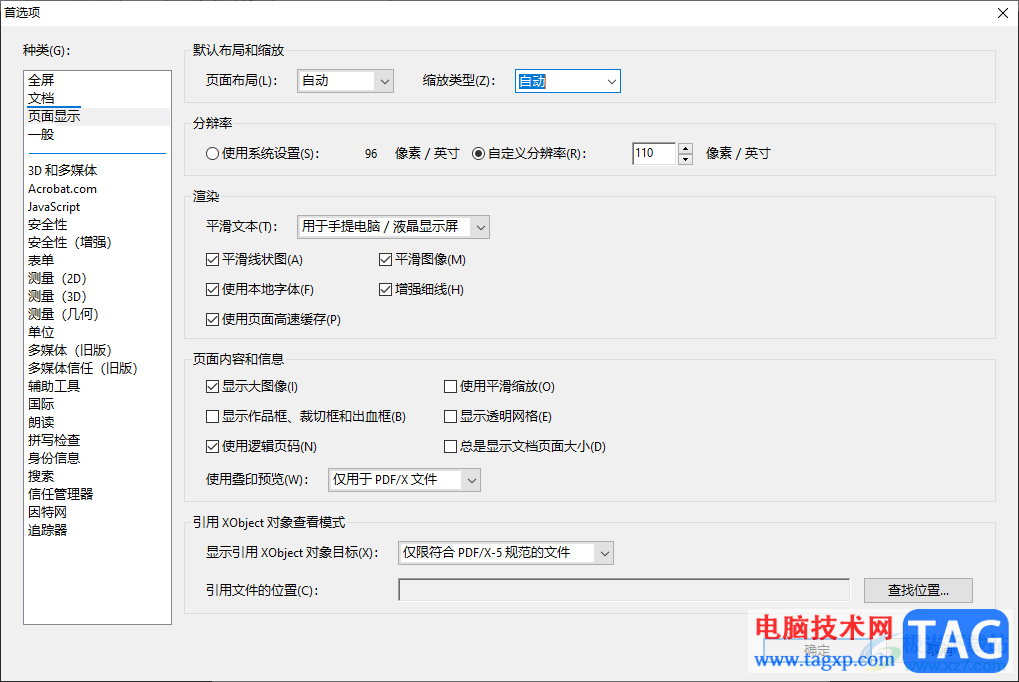Screen dimensions: 1019x682
Task: Open 辅助工具 category
Action: pyautogui.click(x=54, y=386)
